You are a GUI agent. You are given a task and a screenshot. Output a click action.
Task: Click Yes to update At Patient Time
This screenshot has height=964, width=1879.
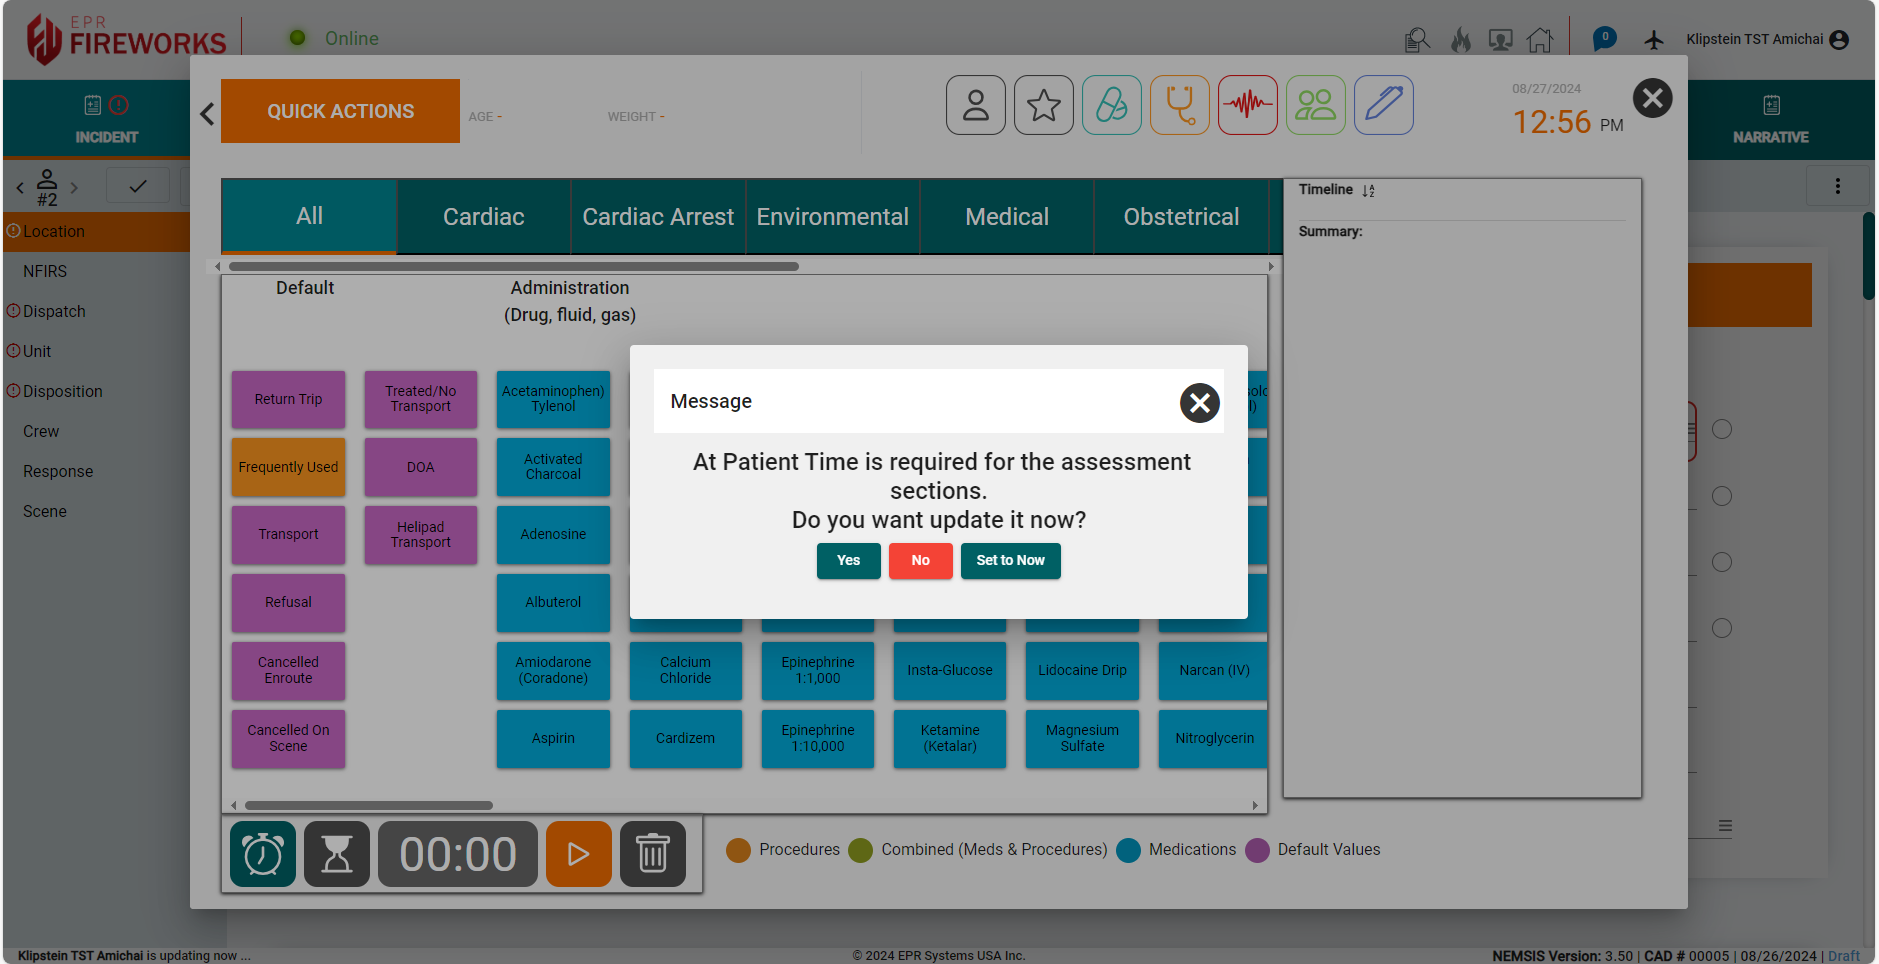tap(848, 561)
